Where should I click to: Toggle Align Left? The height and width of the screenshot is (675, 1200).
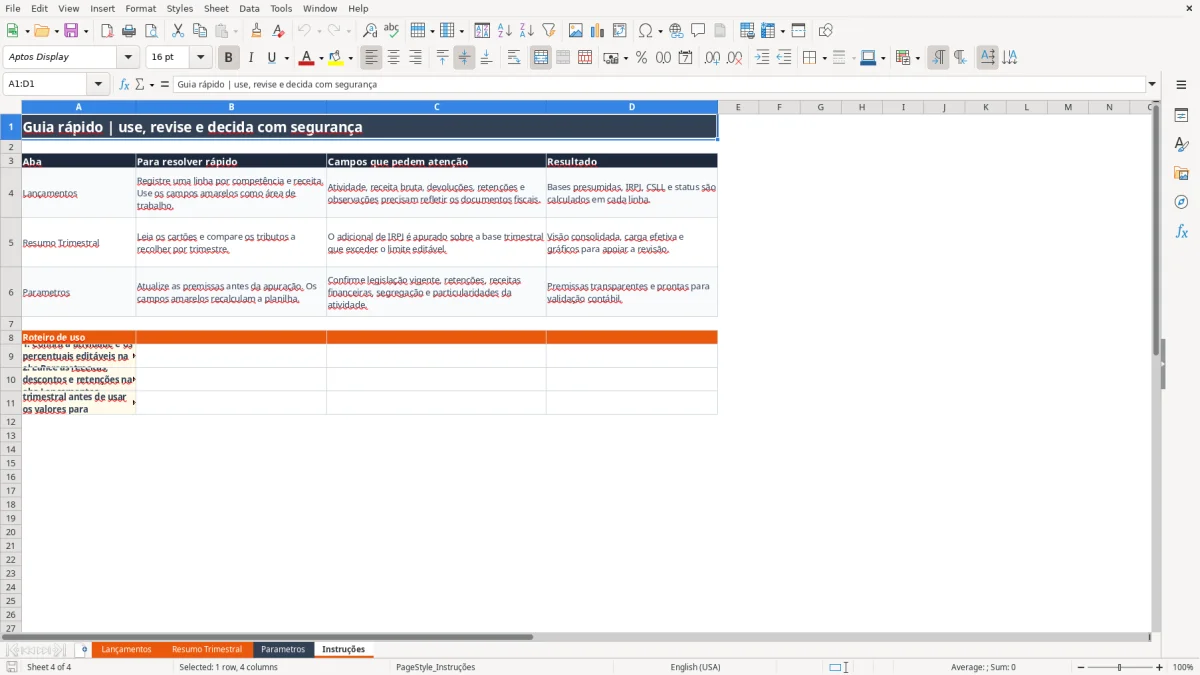point(371,58)
